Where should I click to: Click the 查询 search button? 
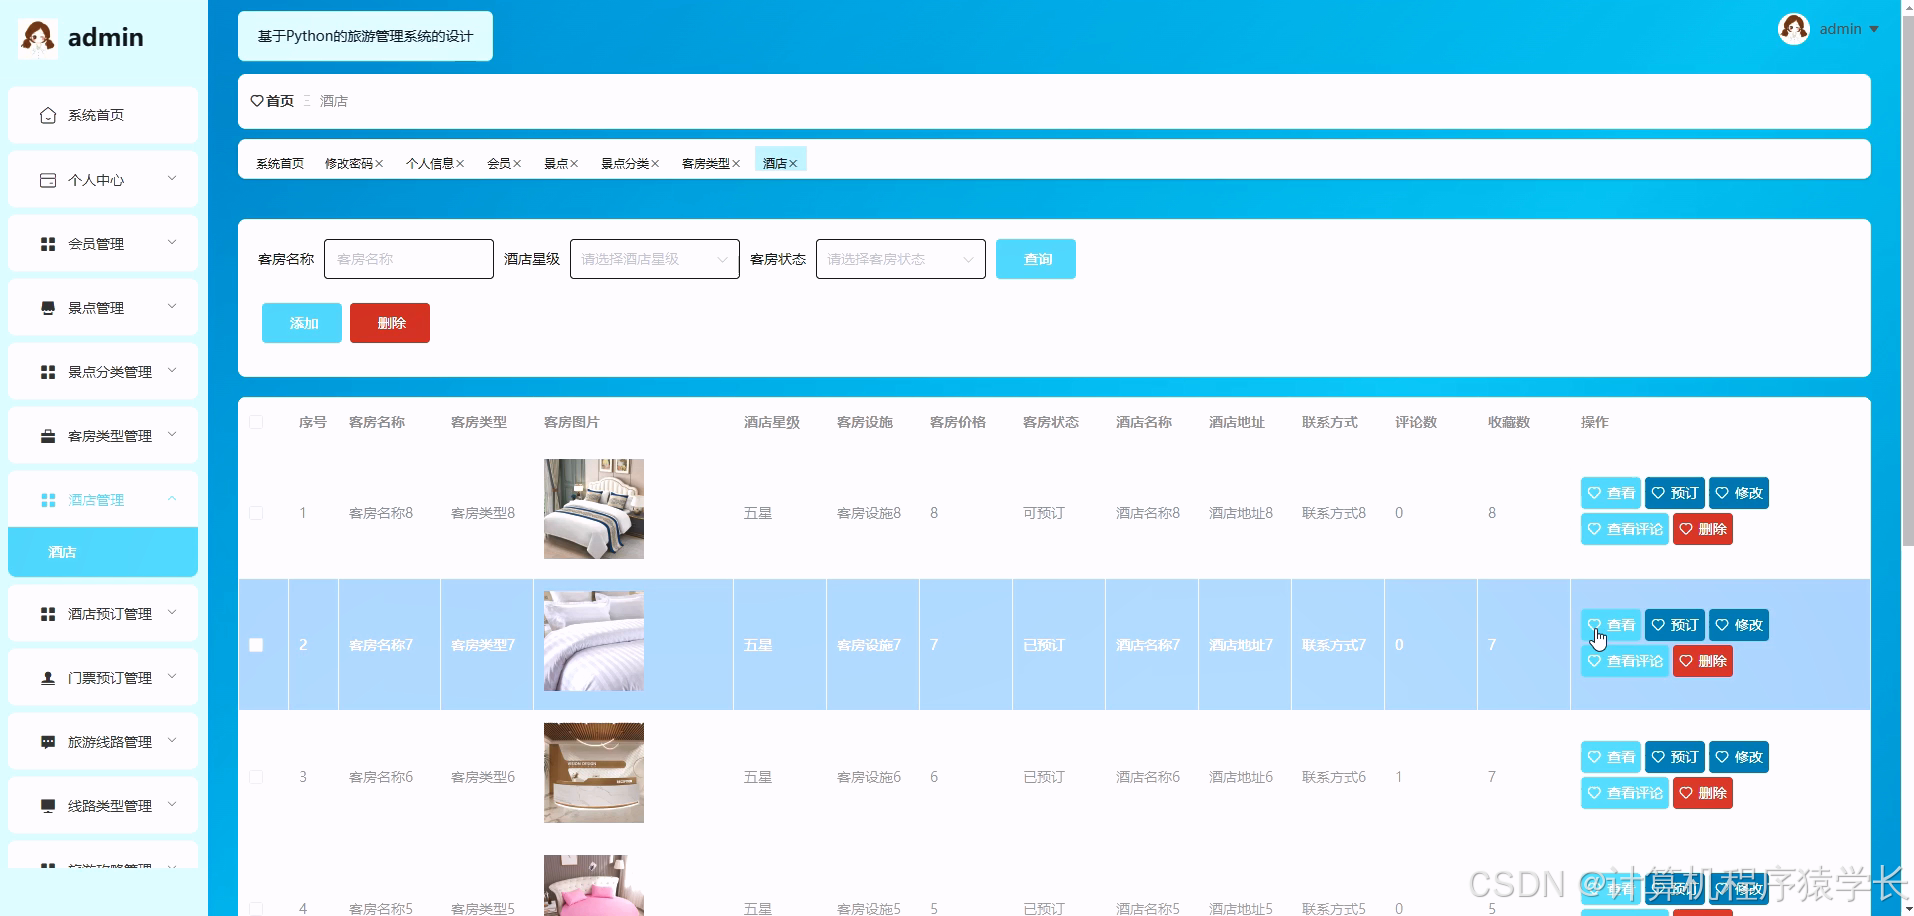(1036, 259)
